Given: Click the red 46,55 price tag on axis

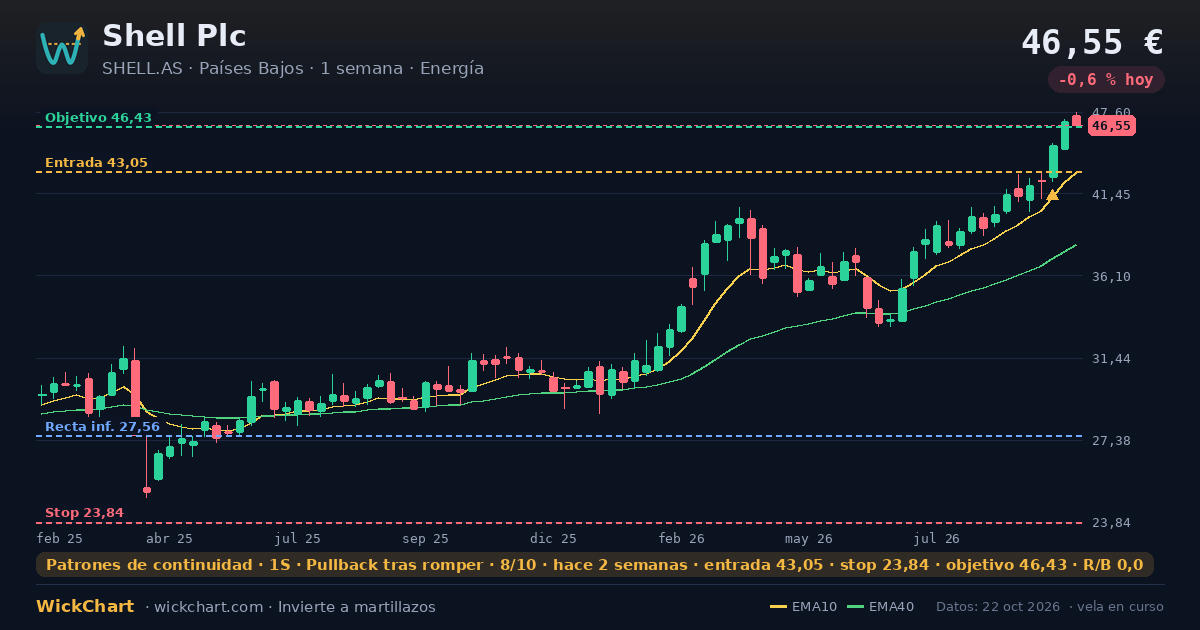Looking at the screenshot, I should pyautogui.click(x=1111, y=126).
